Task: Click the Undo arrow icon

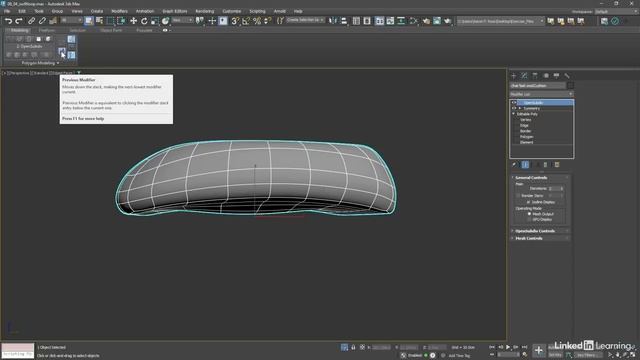Action: coord(8,21)
